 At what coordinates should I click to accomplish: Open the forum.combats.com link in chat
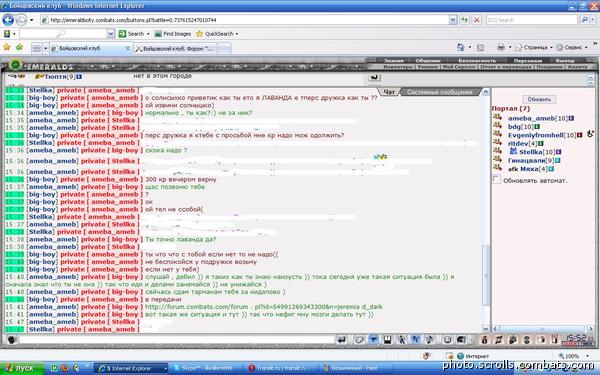pos(264,307)
